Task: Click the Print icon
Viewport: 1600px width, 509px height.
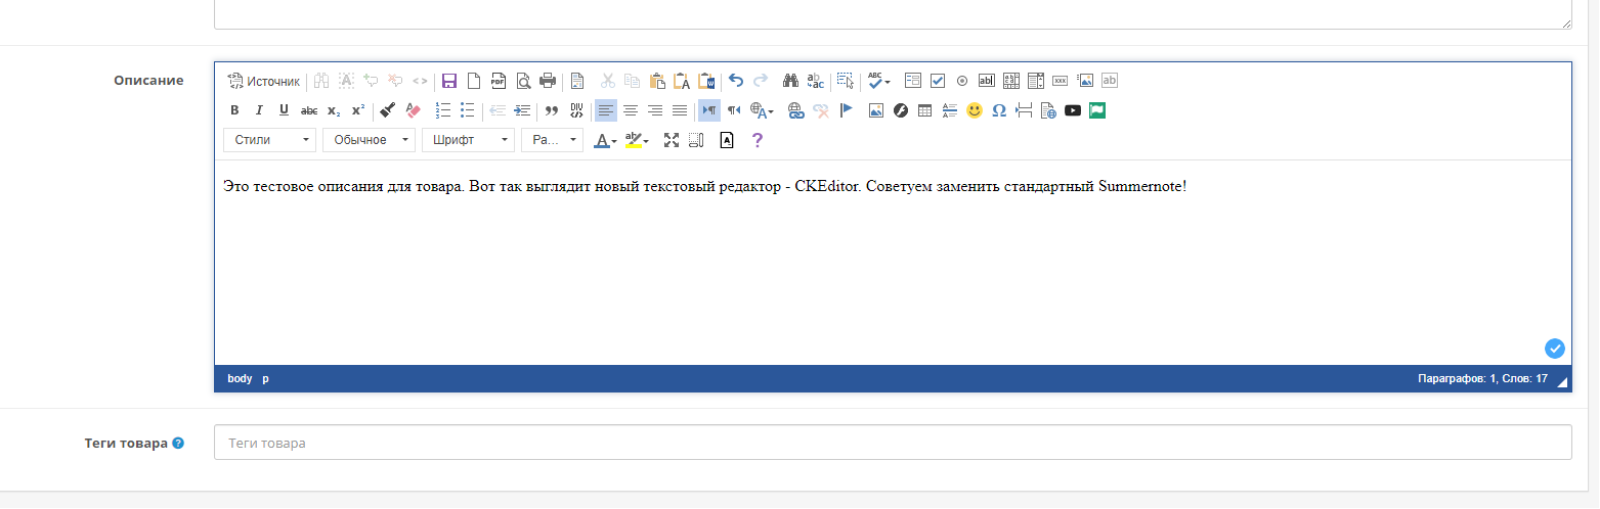Action: coord(547,81)
